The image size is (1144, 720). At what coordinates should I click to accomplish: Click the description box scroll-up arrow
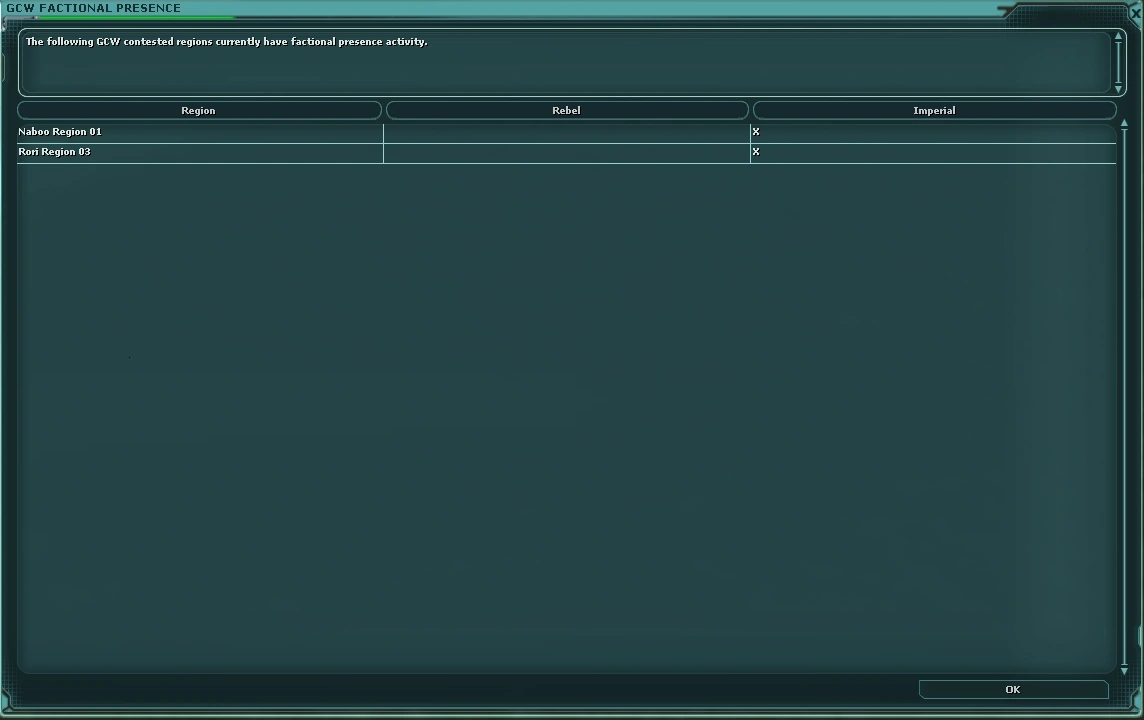[x=1118, y=36]
